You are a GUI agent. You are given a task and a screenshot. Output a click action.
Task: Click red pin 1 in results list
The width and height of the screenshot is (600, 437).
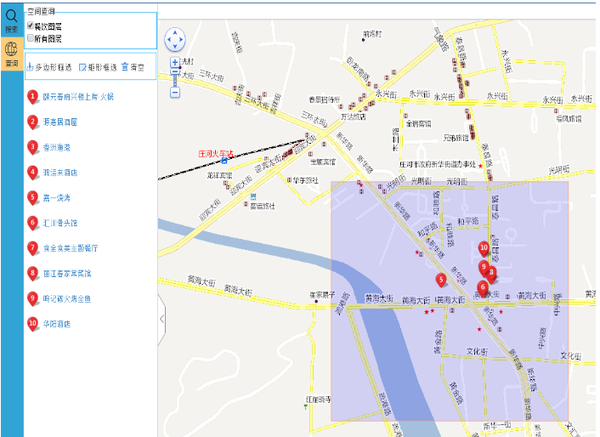point(33,97)
